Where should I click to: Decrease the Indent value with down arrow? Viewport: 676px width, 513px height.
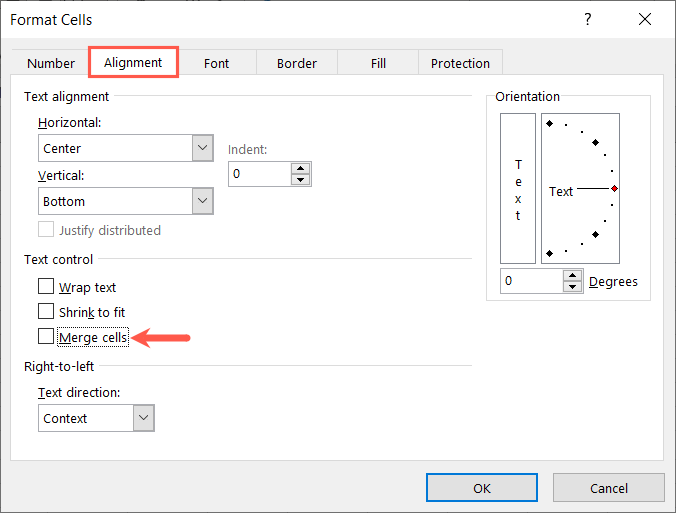[301, 180]
